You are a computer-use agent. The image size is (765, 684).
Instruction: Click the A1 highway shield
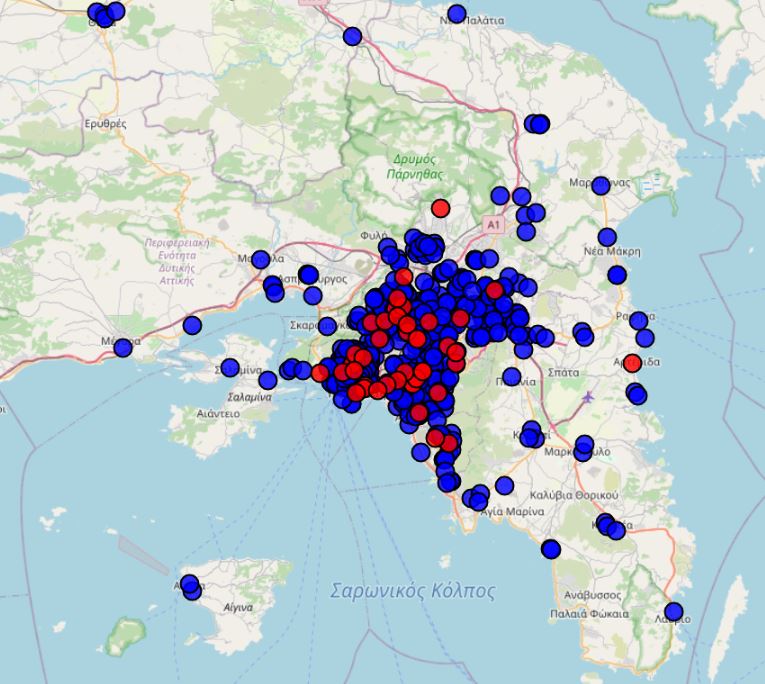492,226
